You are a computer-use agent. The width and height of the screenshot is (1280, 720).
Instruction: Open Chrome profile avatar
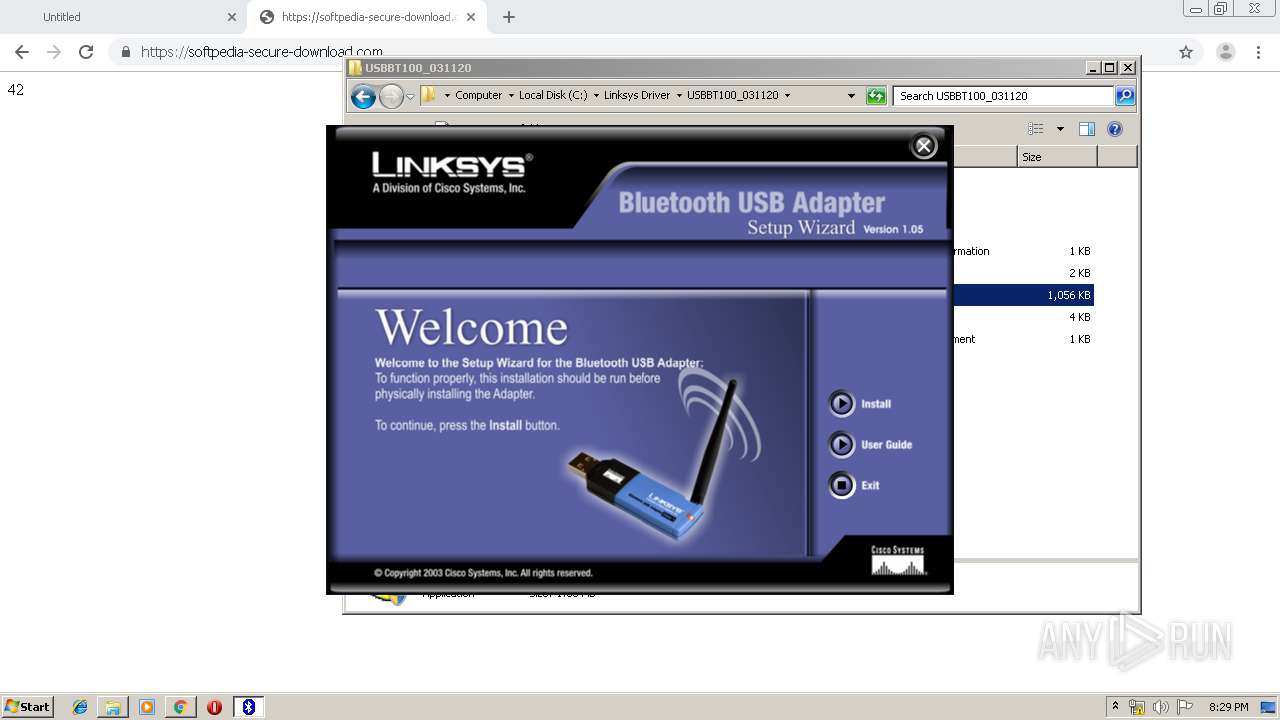click(x=1226, y=52)
